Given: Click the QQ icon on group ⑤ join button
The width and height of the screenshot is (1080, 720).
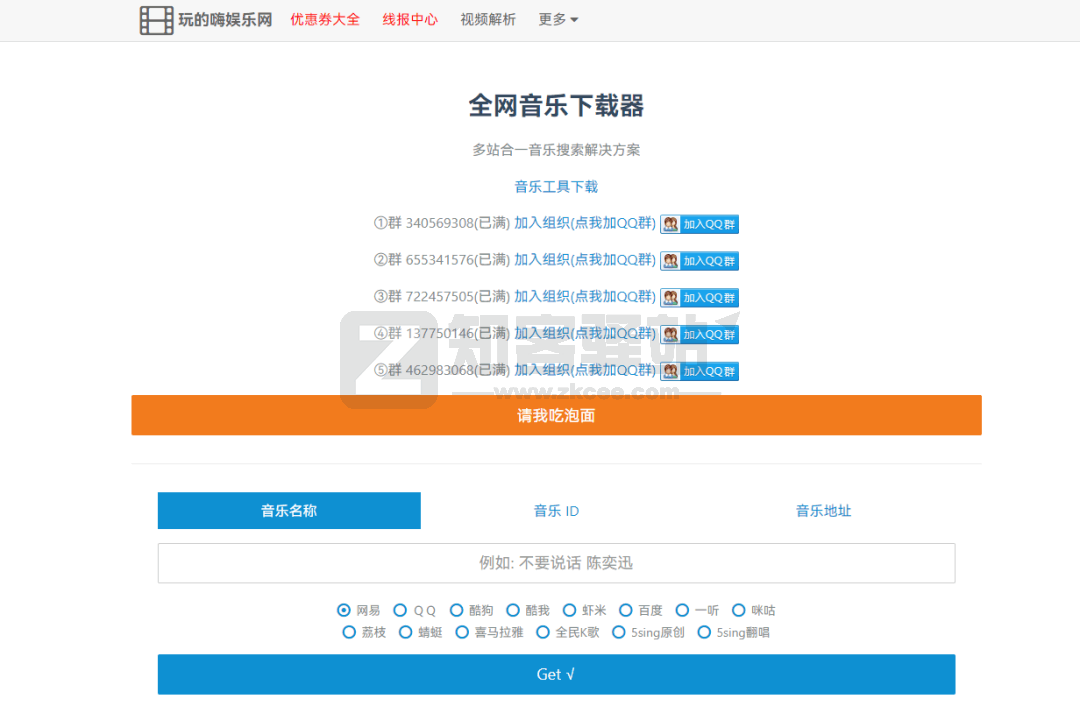Looking at the screenshot, I should [670, 370].
